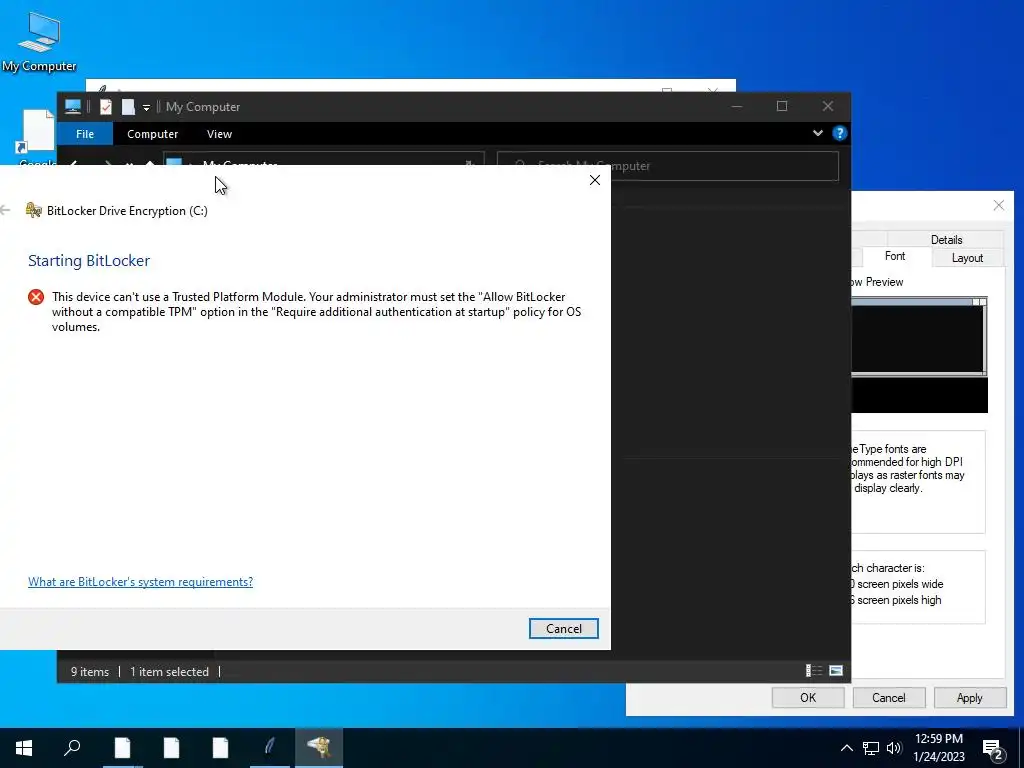
Task: Select the Details tab in properties dialog
Action: point(946,240)
